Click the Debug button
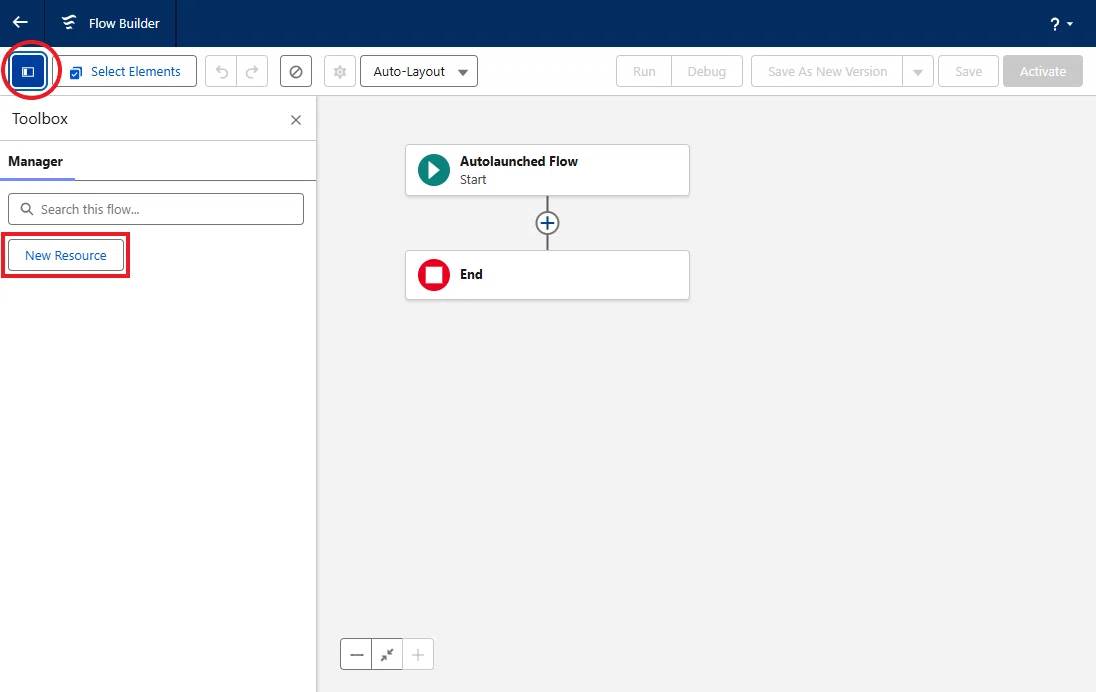 [x=707, y=71]
